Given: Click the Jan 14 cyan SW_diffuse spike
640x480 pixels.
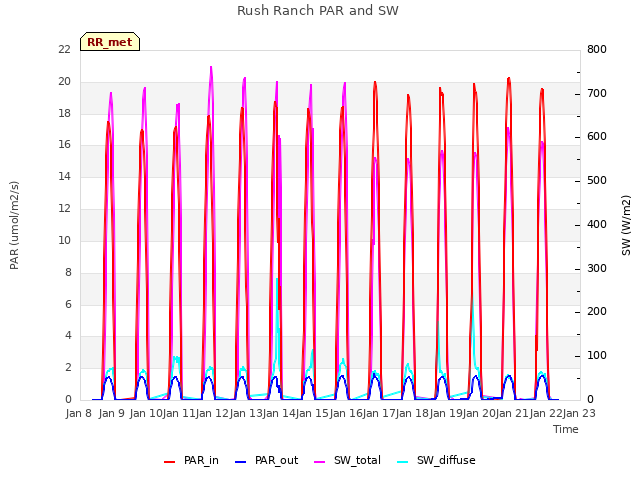Looking at the screenshot, I should coord(277,279).
